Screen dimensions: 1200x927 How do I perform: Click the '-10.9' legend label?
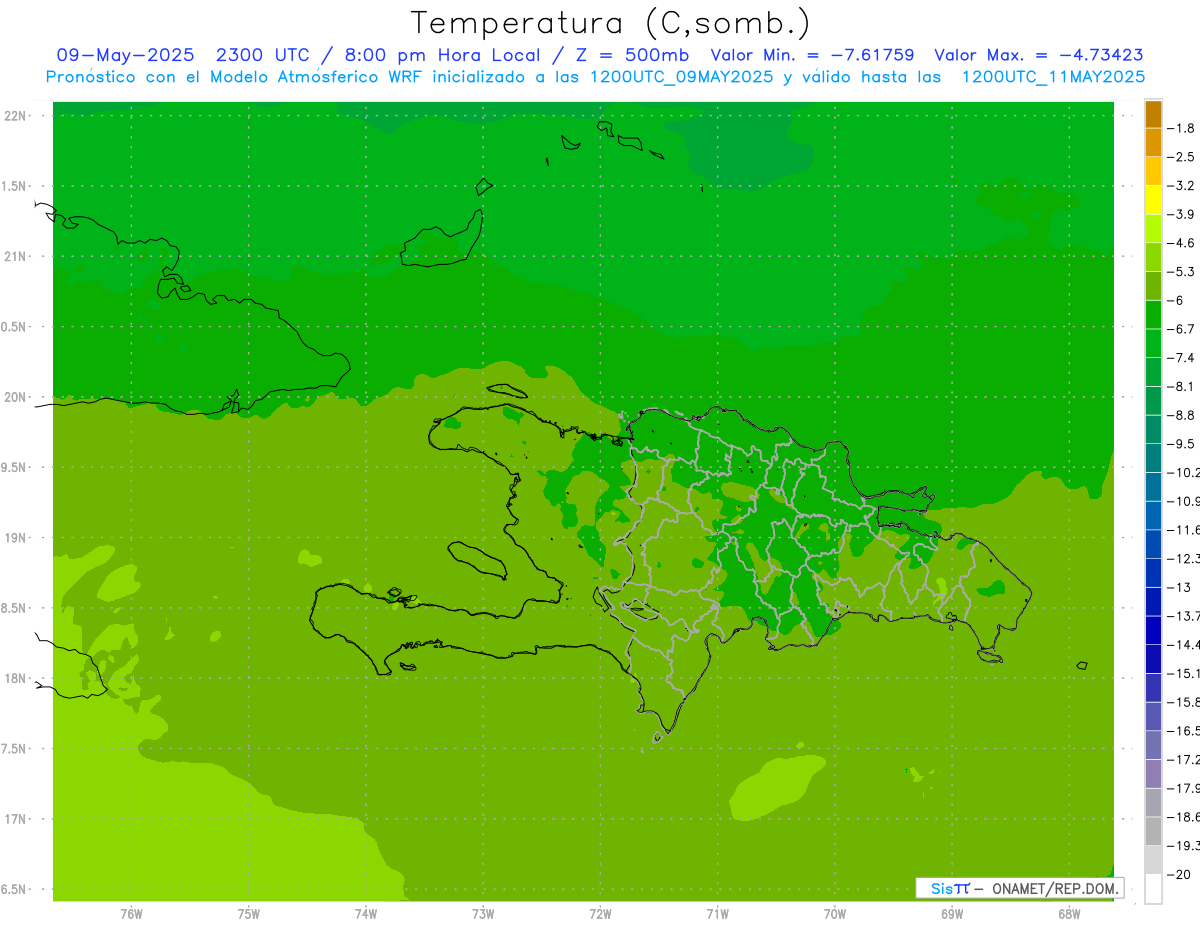click(1183, 501)
